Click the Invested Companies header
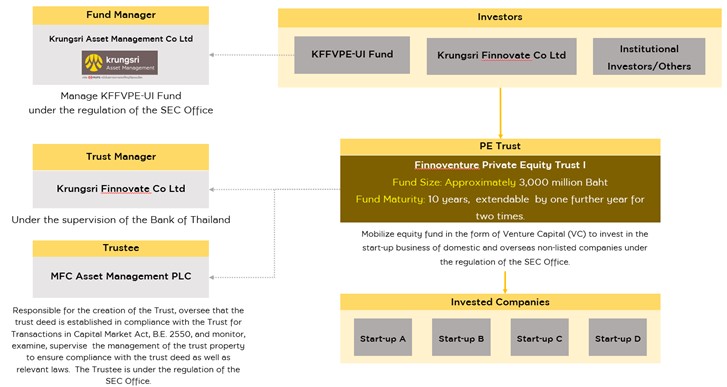727x387 pixels. coord(500,302)
